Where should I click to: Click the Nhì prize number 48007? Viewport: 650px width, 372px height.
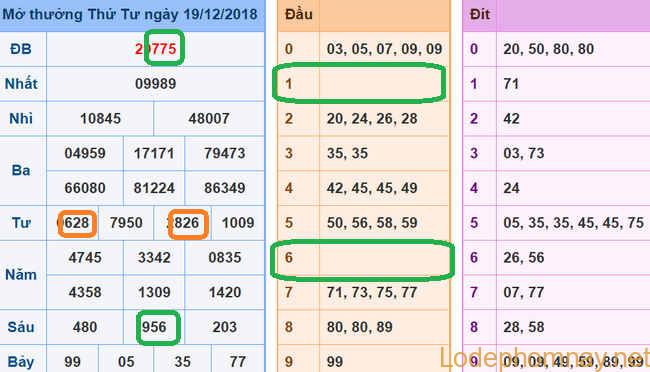click(x=209, y=119)
